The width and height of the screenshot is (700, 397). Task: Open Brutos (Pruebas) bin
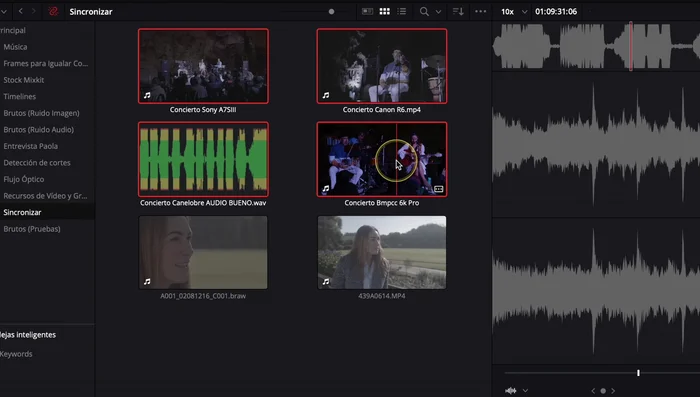click(32, 229)
